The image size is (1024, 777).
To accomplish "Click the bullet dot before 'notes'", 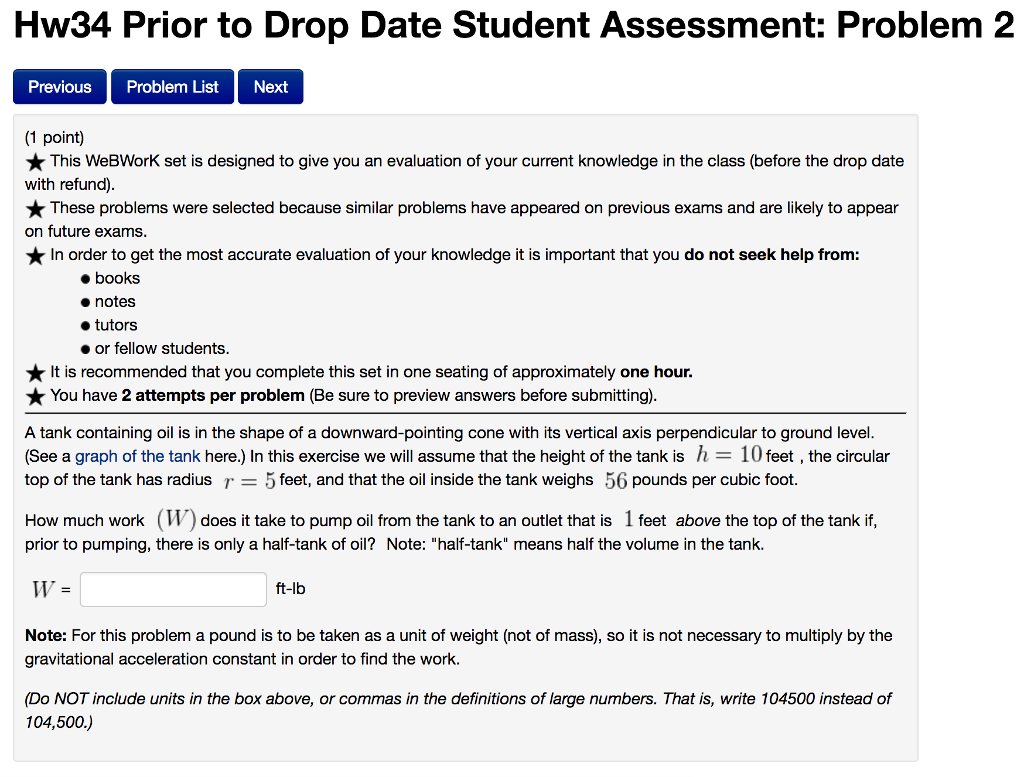I will pyautogui.click(x=86, y=302).
